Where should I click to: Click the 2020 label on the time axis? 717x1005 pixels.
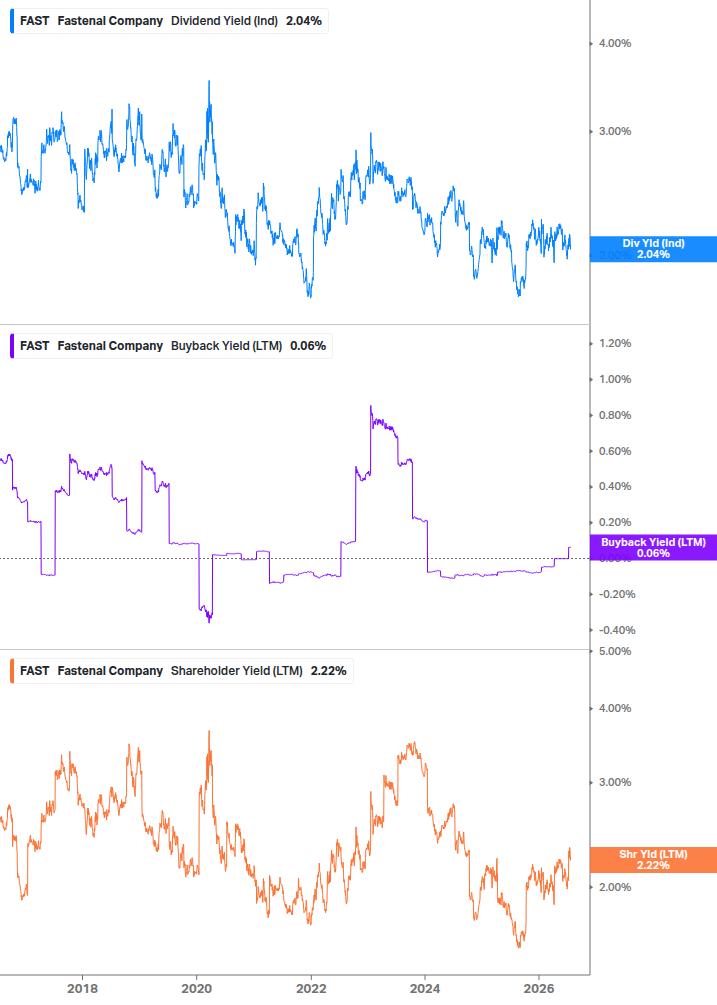point(196,989)
